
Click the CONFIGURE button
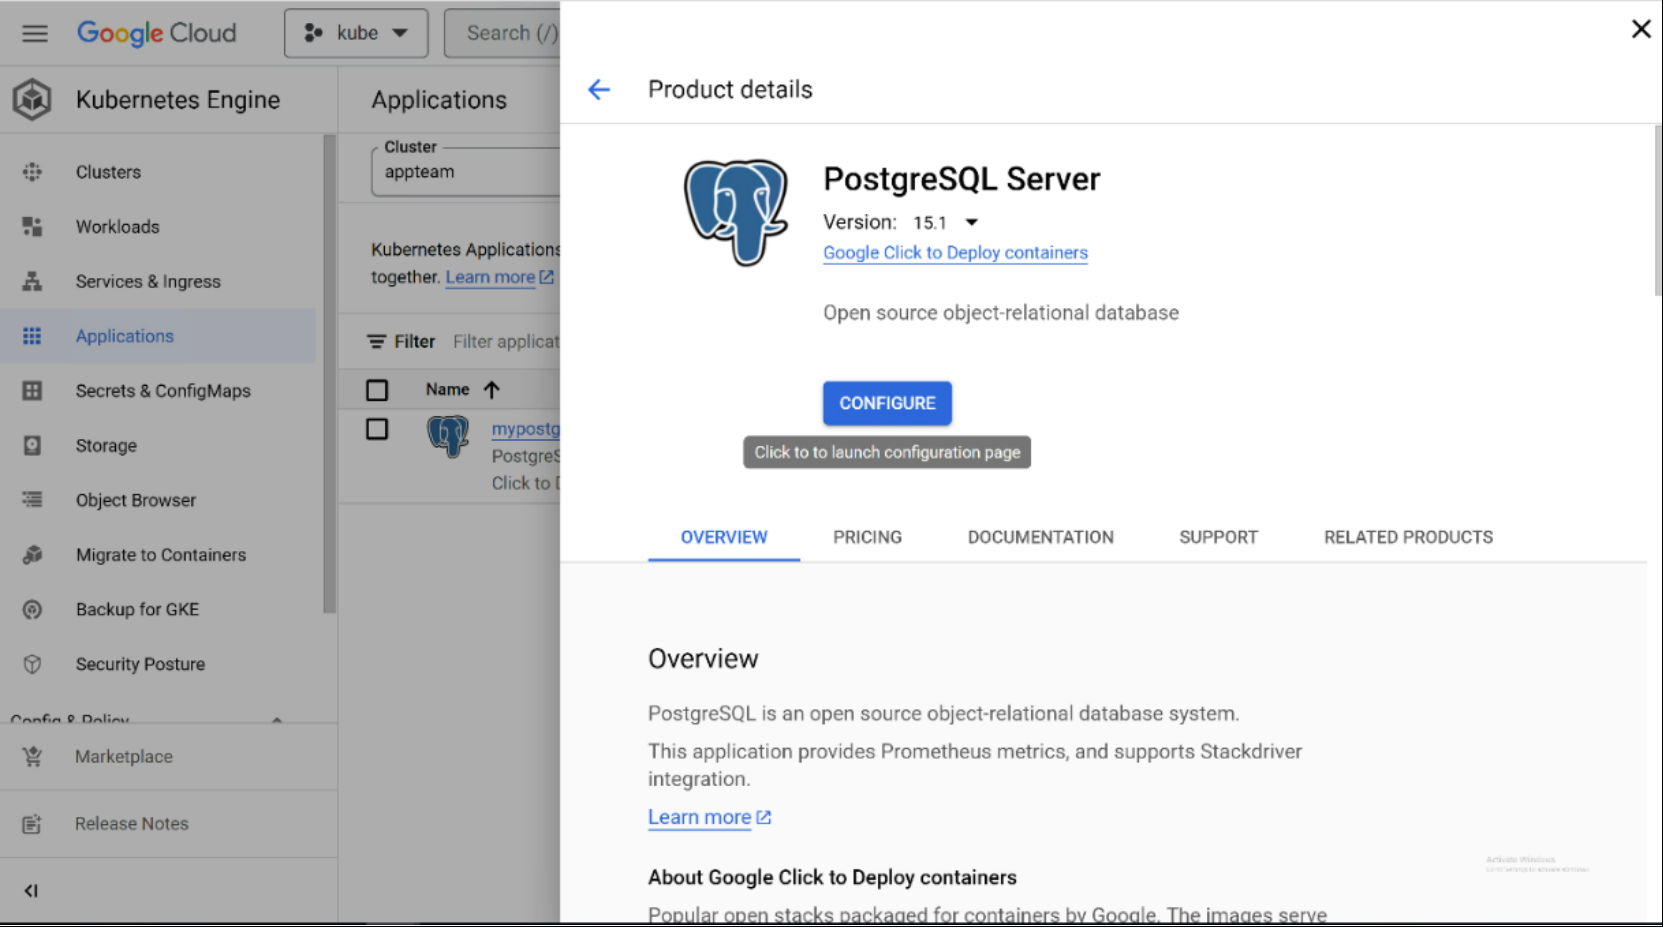coord(887,403)
